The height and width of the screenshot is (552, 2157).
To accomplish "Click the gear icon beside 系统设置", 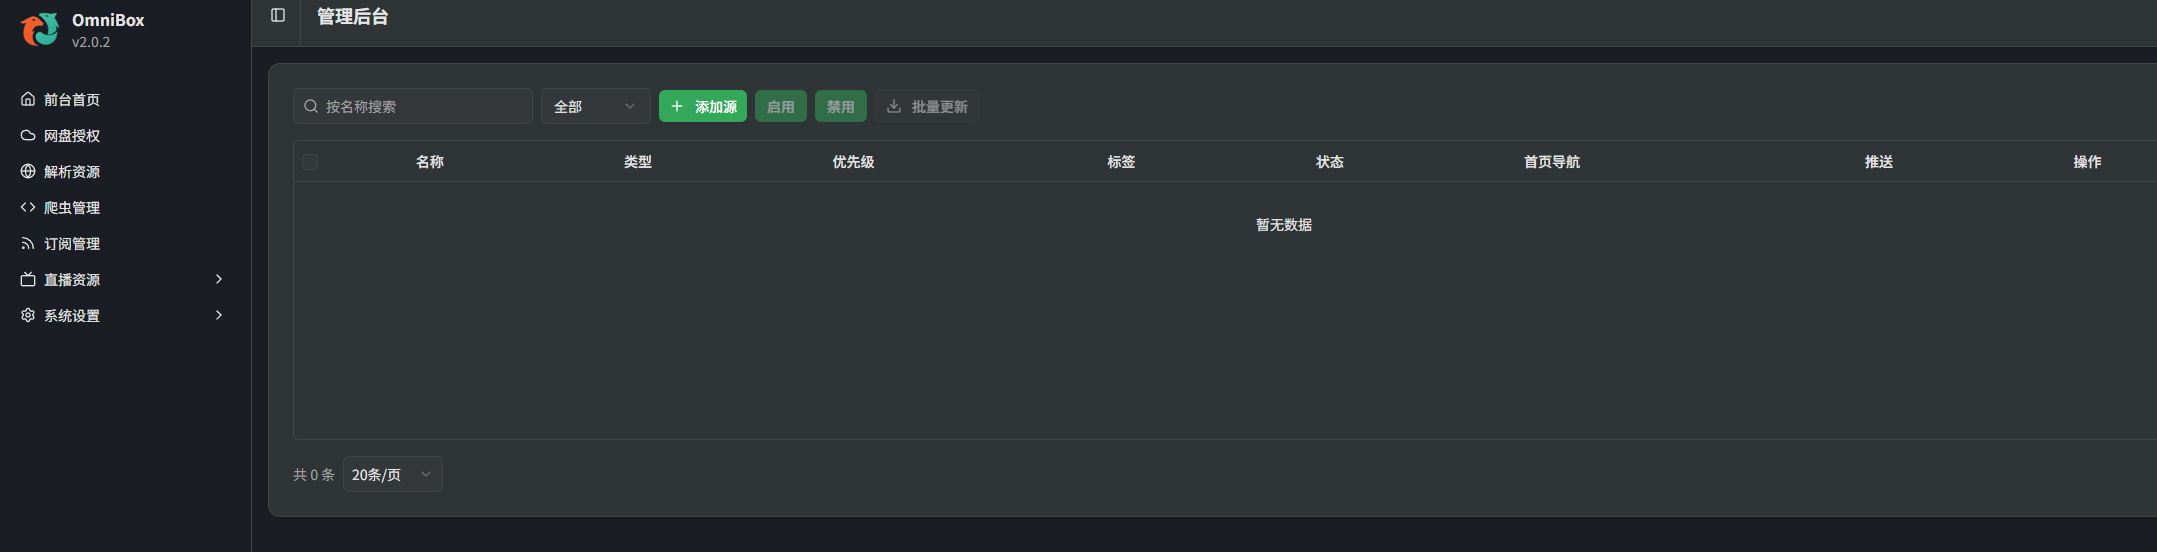I will click(28, 315).
